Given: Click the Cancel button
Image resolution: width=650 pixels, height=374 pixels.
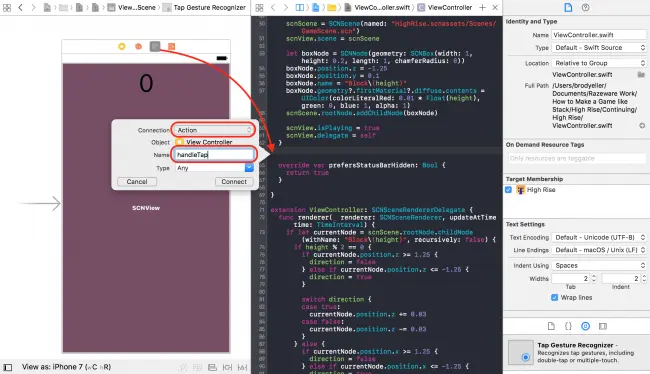Looking at the screenshot, I should pos(137,182).
